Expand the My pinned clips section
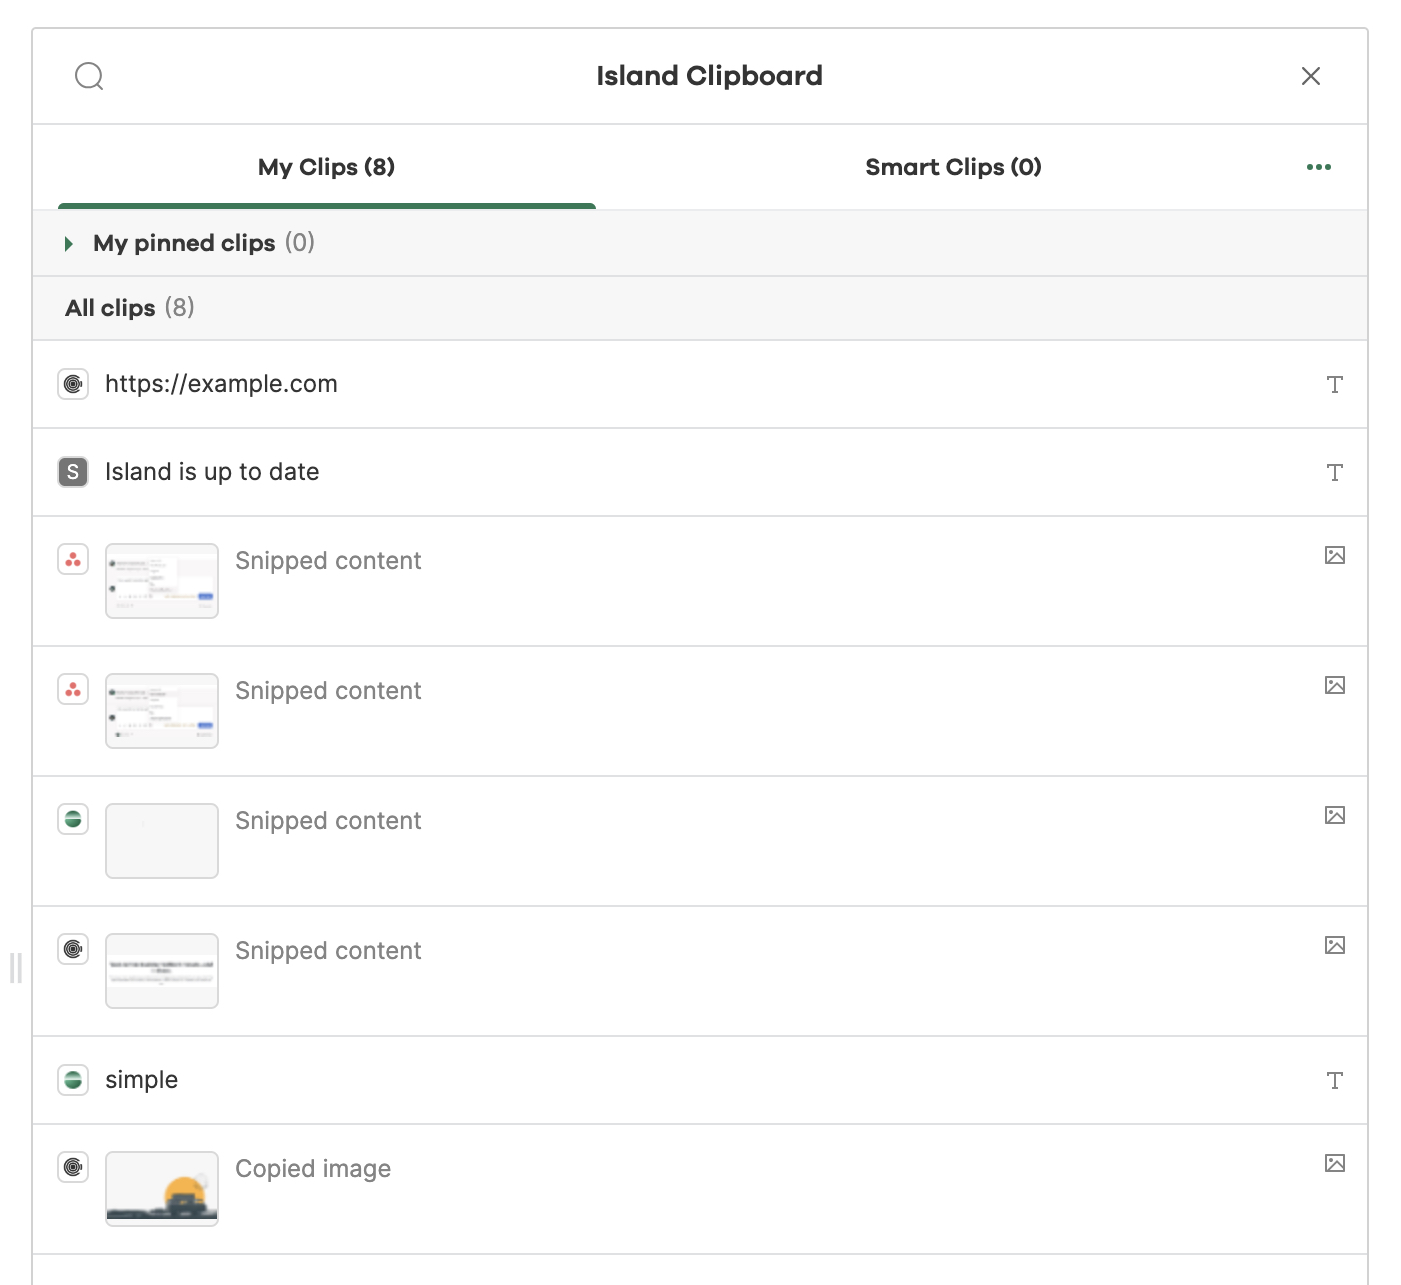 click(x=68, y=243)
